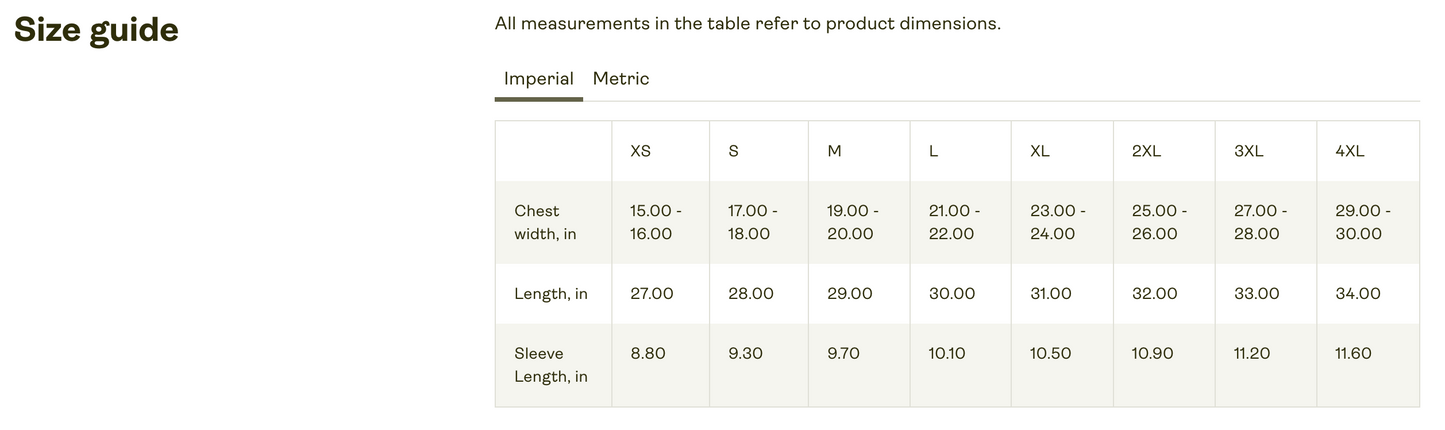1445x430 pixels.
Task: Click the 30.00 length cell
Action: click(951, 294)
